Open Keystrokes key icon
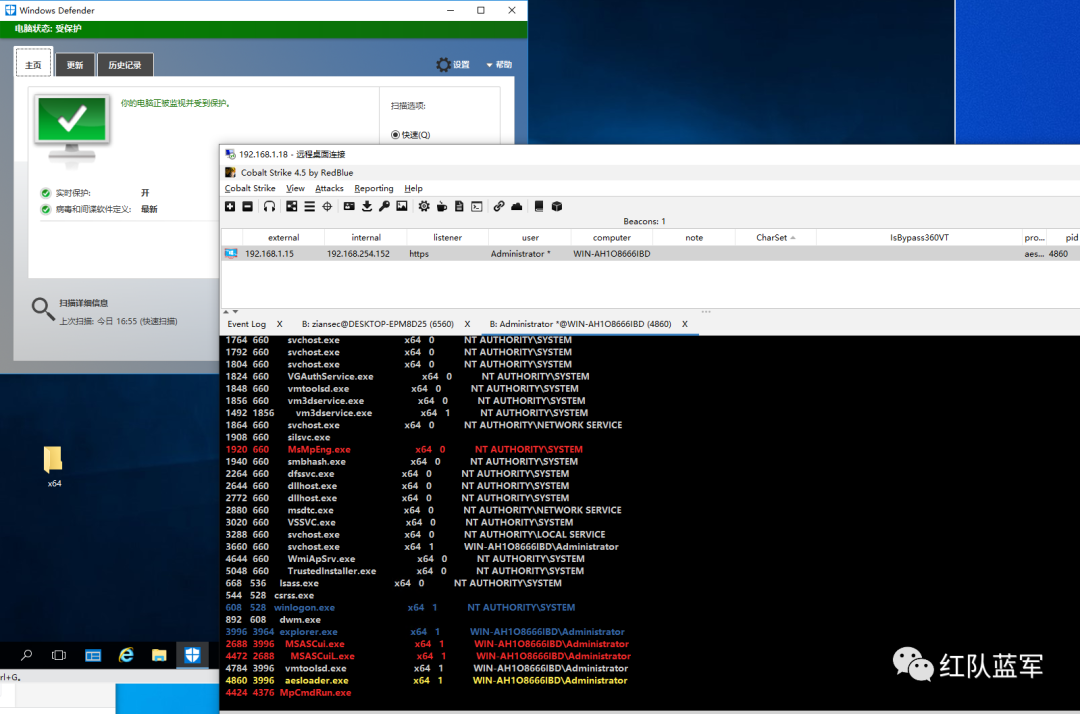 [384, 207]
